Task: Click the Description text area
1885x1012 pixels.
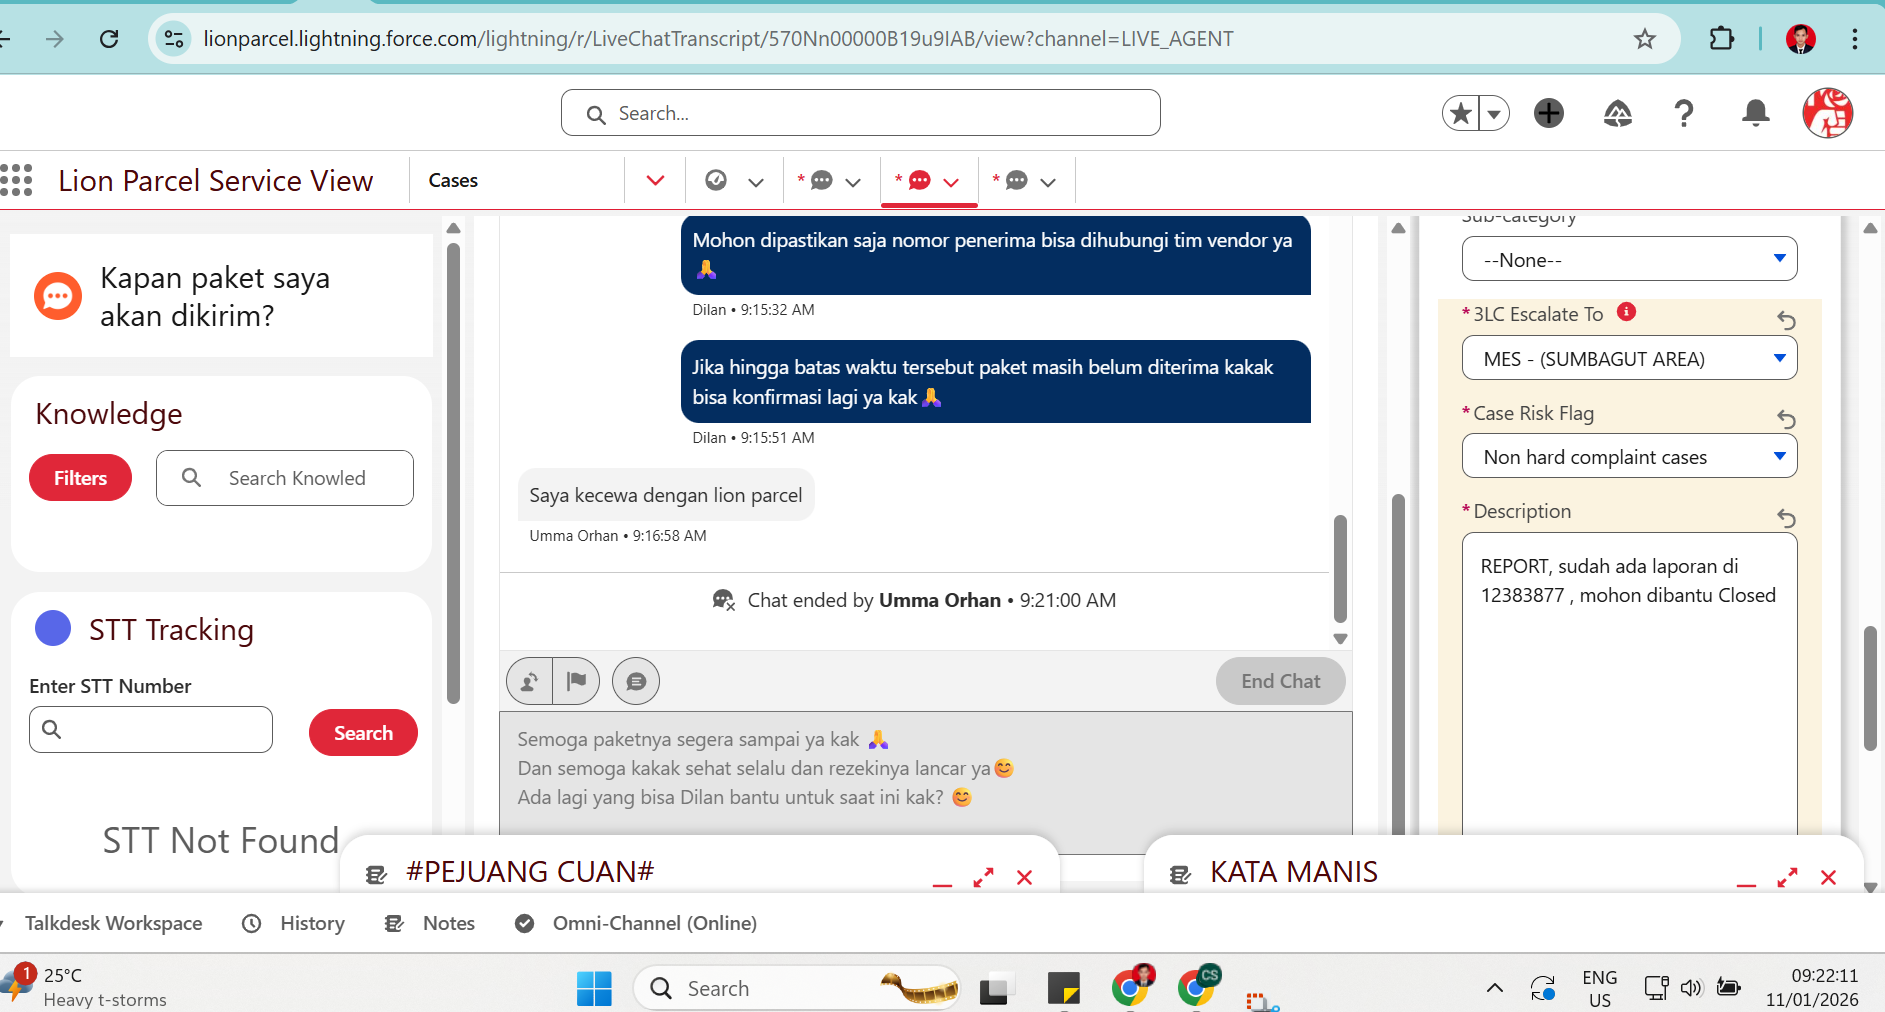Action: [x=1629, y=685]
